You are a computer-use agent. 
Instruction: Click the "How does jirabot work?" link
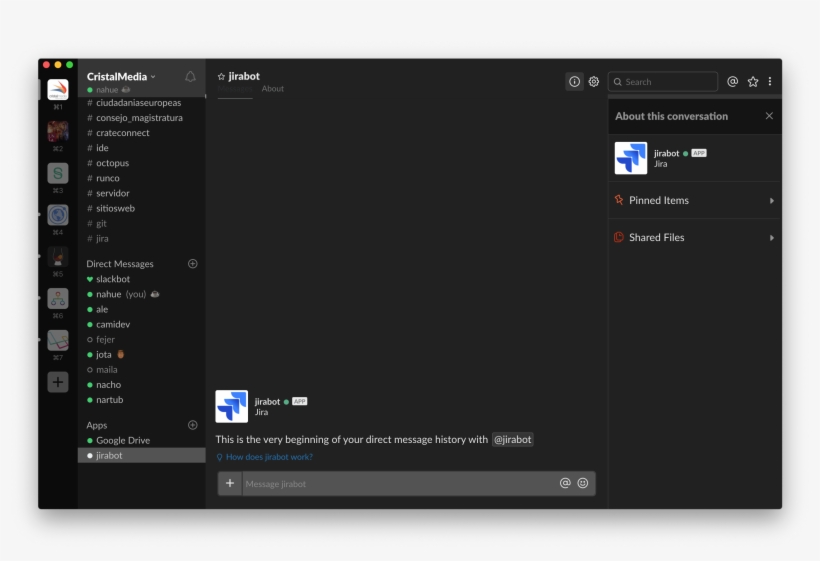coord(268,457)
